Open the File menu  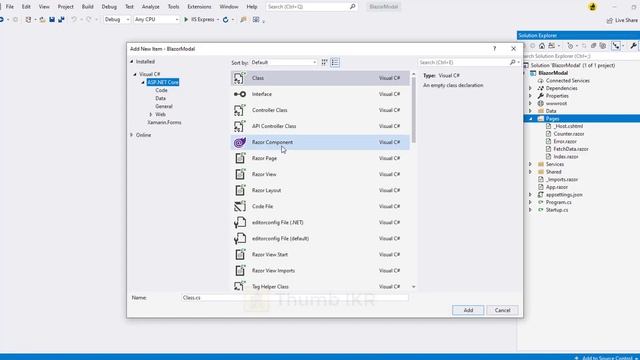pyautogui.click(x=10, y=7)
